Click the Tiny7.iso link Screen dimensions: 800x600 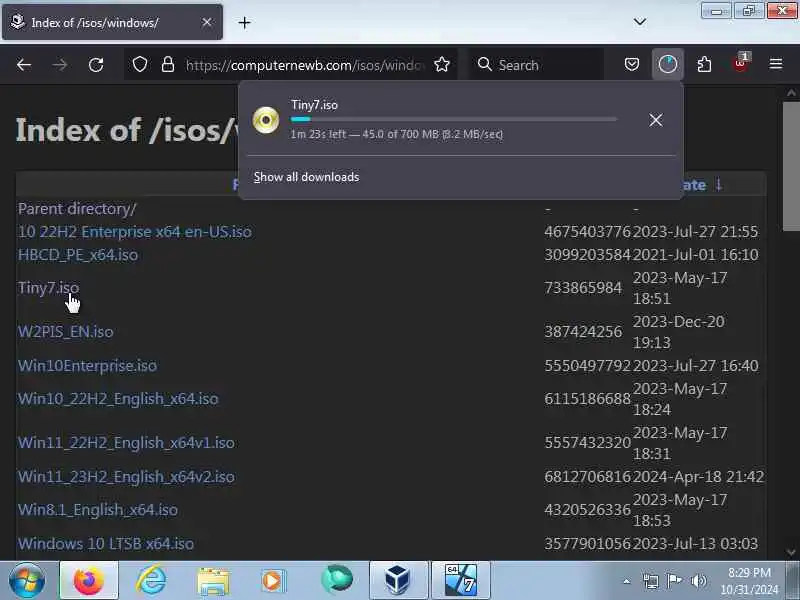(x=48, y=288)
